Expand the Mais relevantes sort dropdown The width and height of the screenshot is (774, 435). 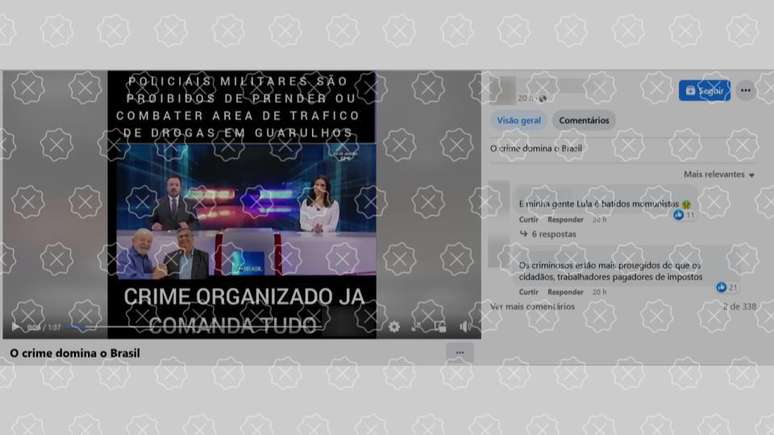[x=719, y=175]
